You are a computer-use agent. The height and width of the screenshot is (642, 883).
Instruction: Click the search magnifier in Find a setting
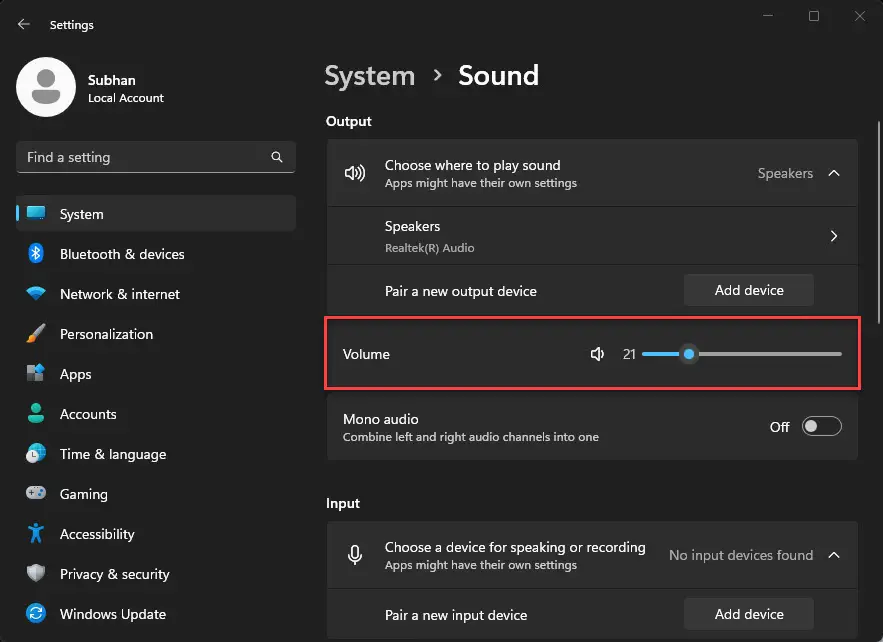point(276,157)
